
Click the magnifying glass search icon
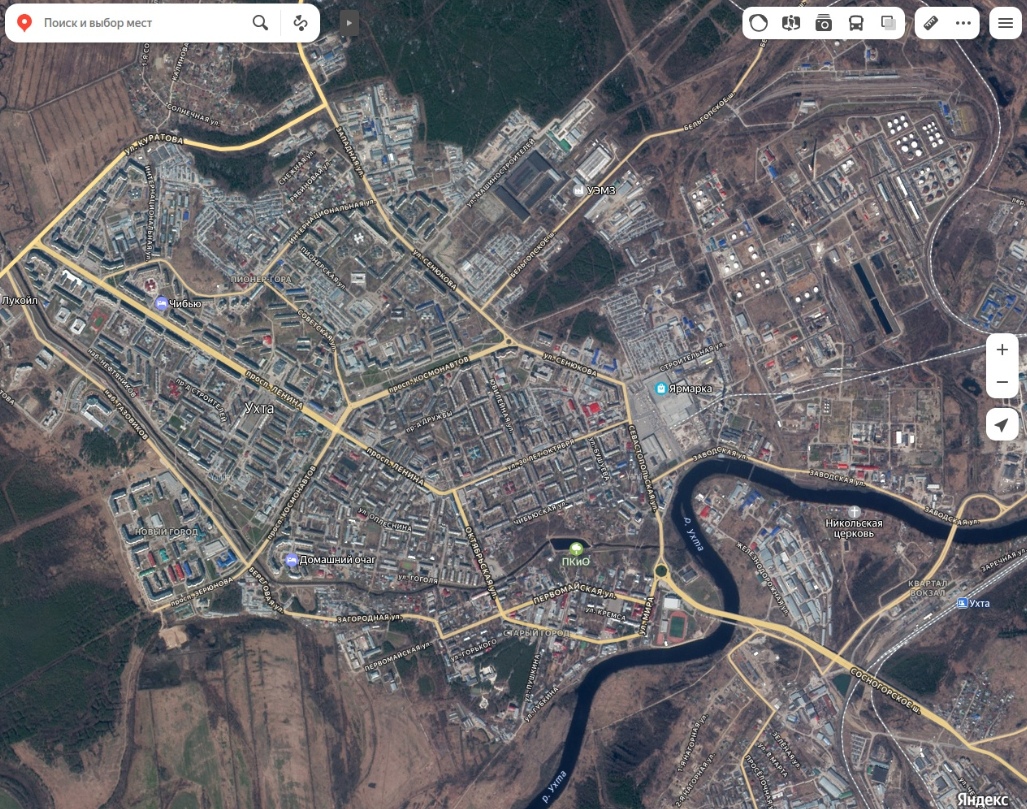point(260,23)
